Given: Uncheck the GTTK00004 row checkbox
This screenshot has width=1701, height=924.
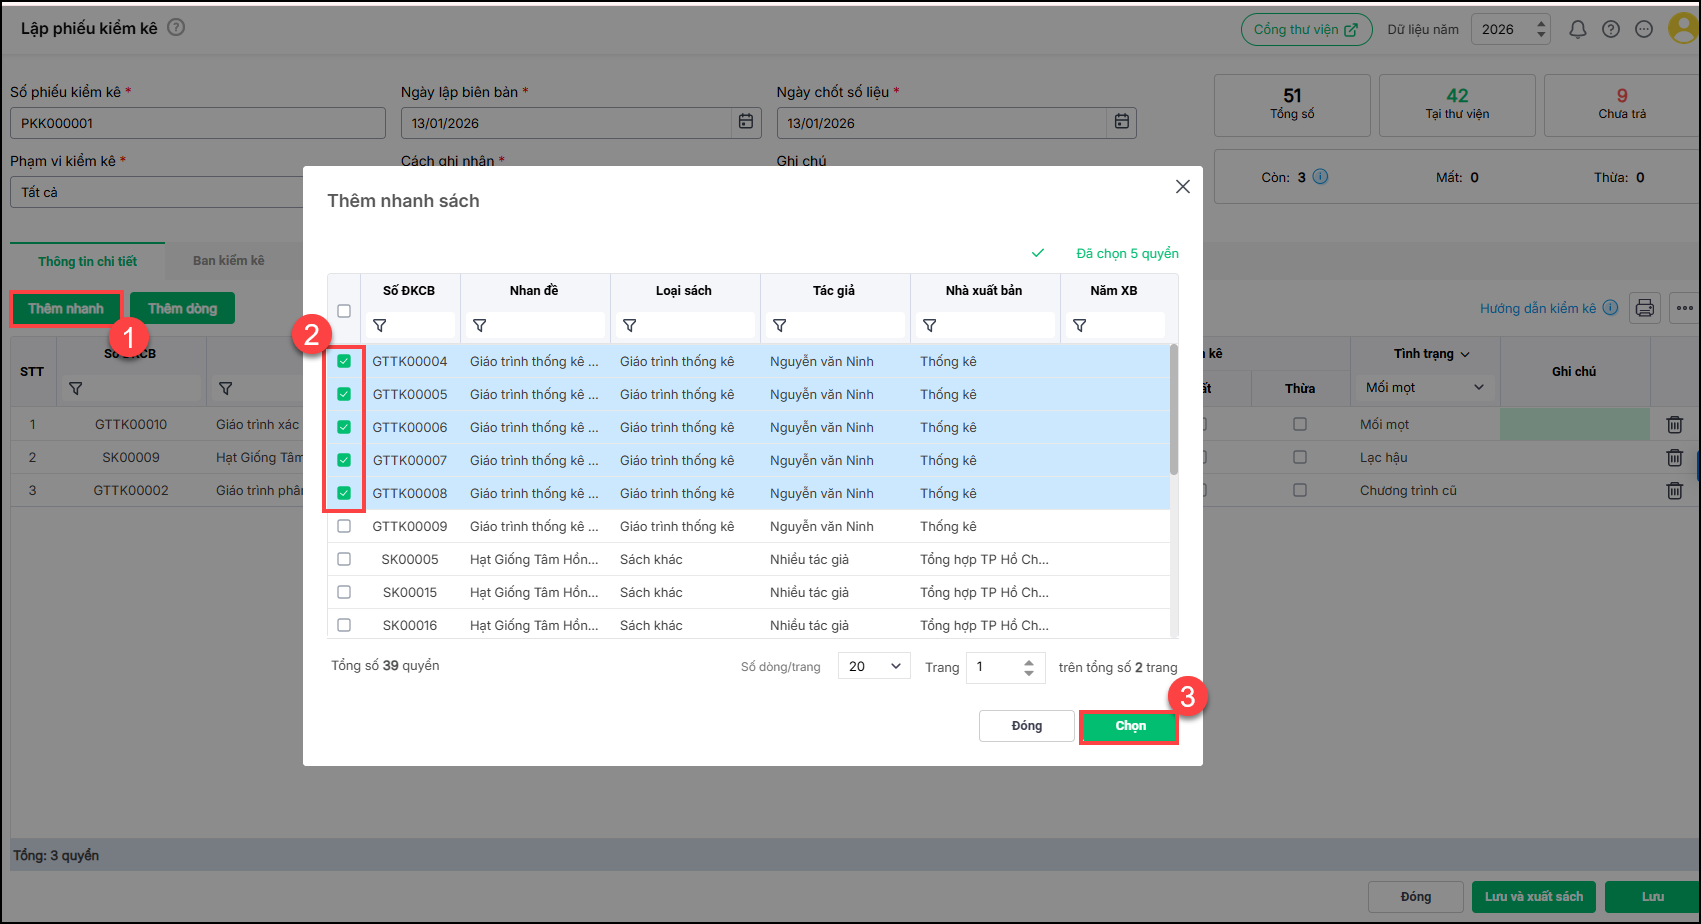Looking at the screenshot, I should [x=344, y=361].
